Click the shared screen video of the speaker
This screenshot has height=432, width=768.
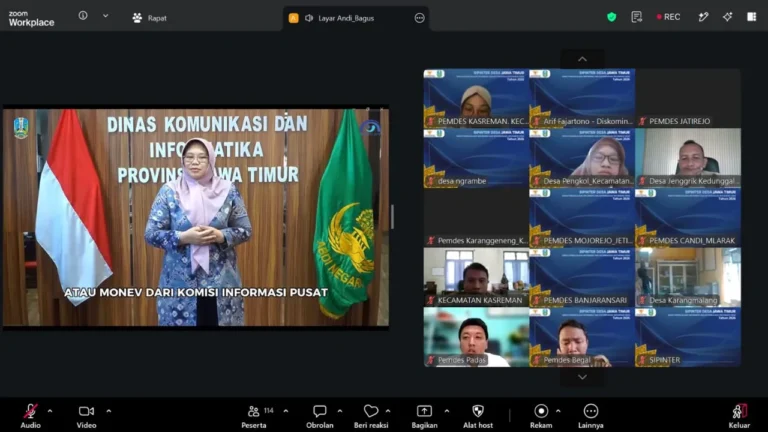pyautogui.click(x=196, y=217)
